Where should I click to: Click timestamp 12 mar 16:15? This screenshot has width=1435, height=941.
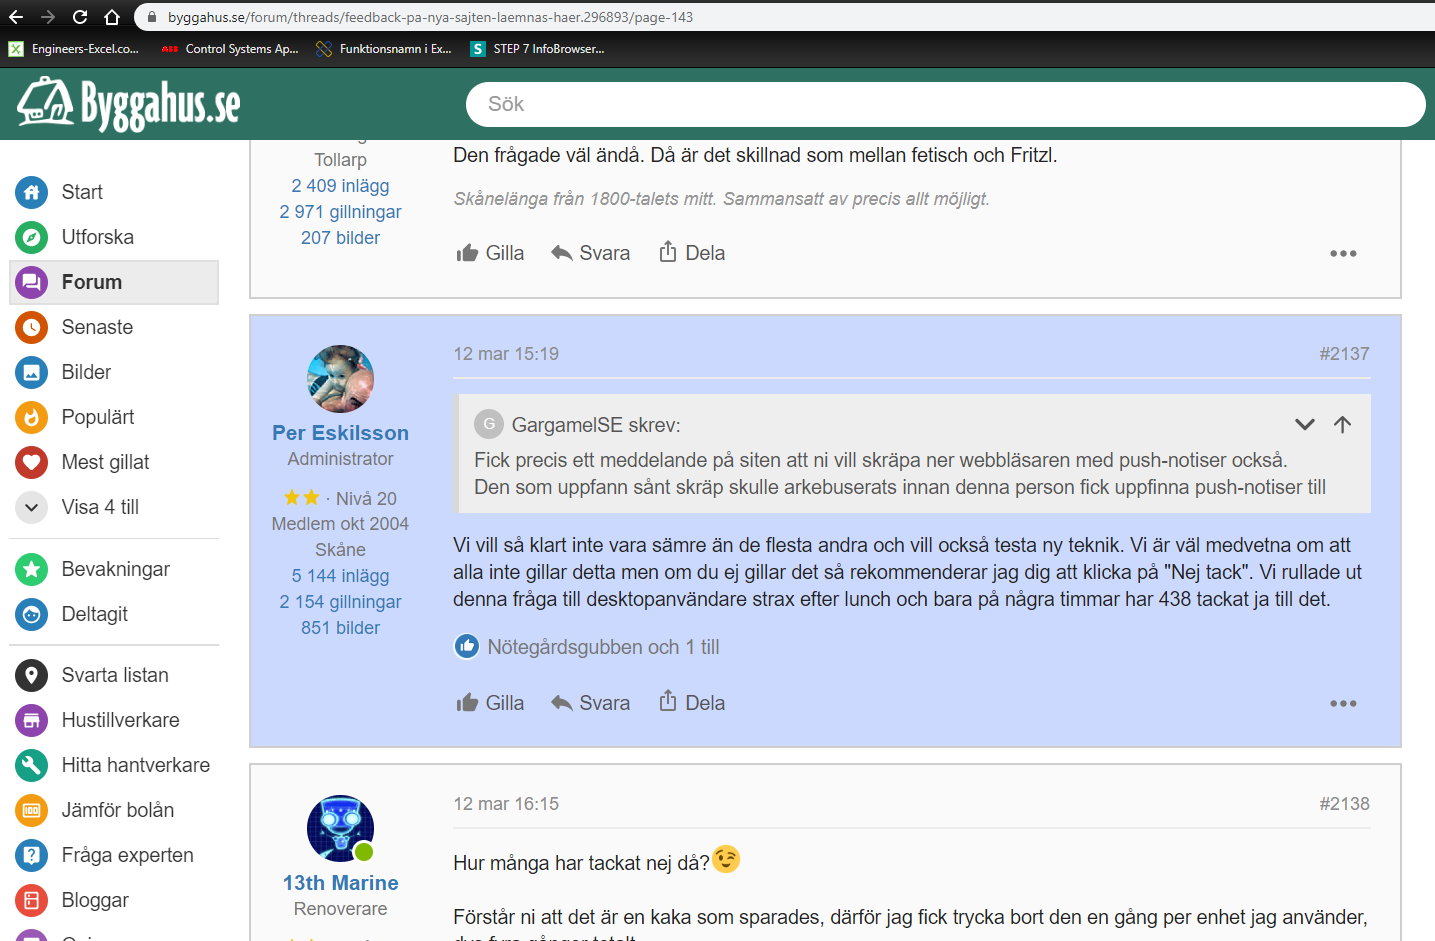[x=506, y=804]
